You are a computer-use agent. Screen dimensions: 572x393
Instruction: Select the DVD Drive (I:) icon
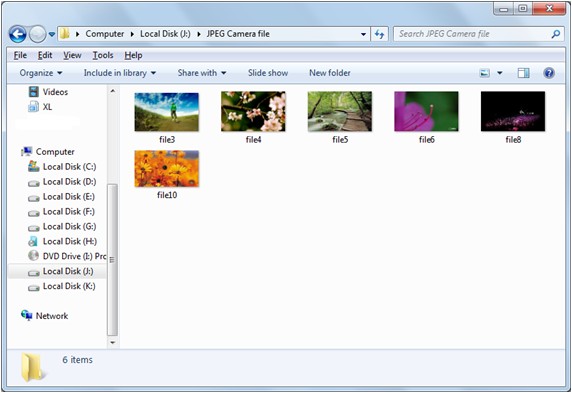[33, 255]
